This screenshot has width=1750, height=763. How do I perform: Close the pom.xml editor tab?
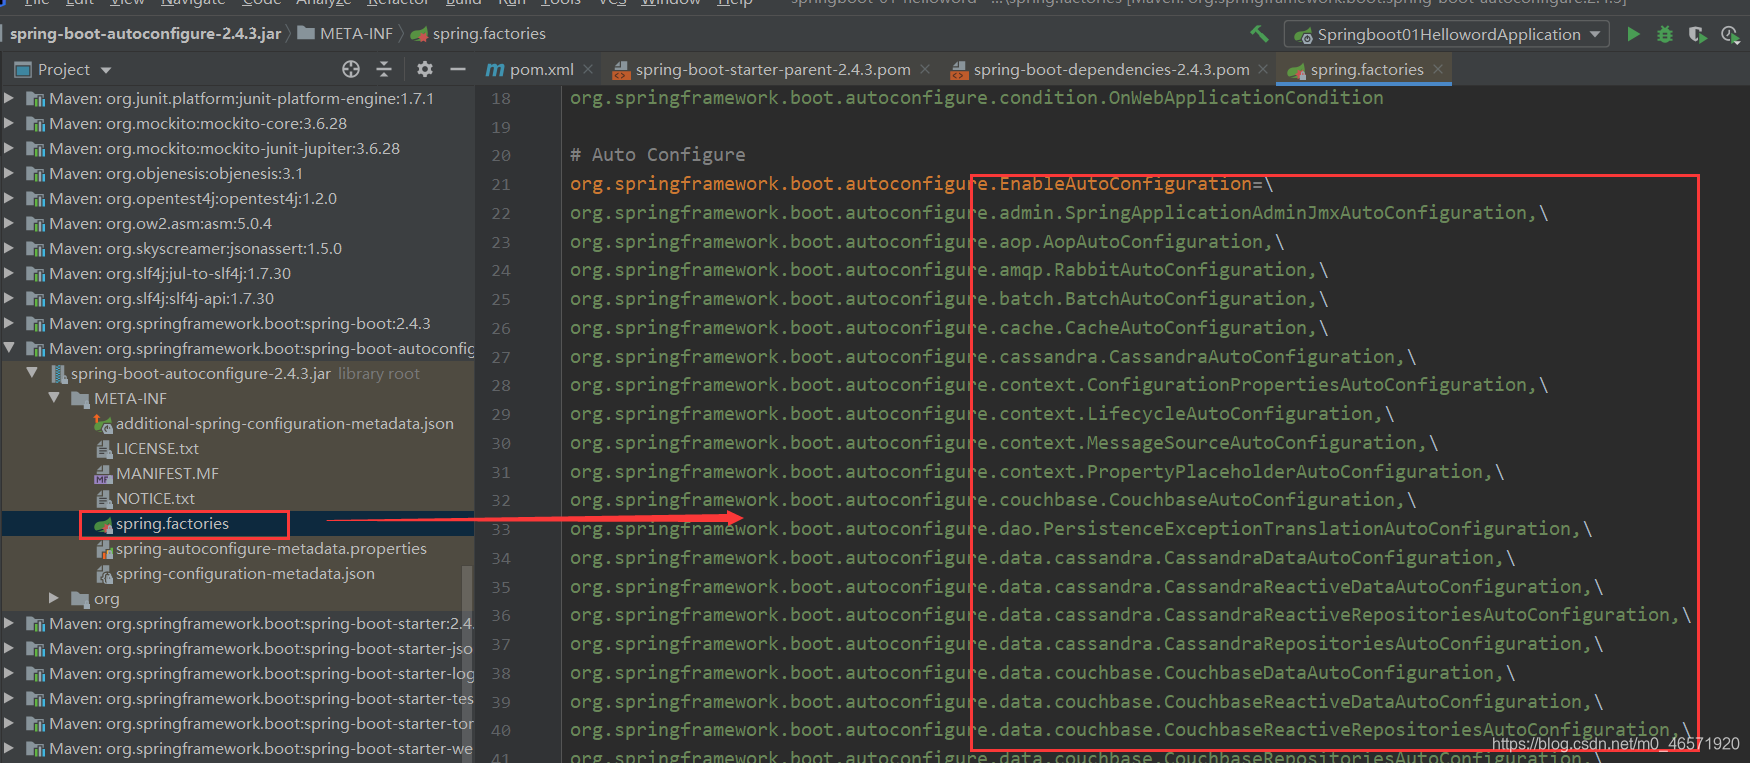[x=588, y=69]
